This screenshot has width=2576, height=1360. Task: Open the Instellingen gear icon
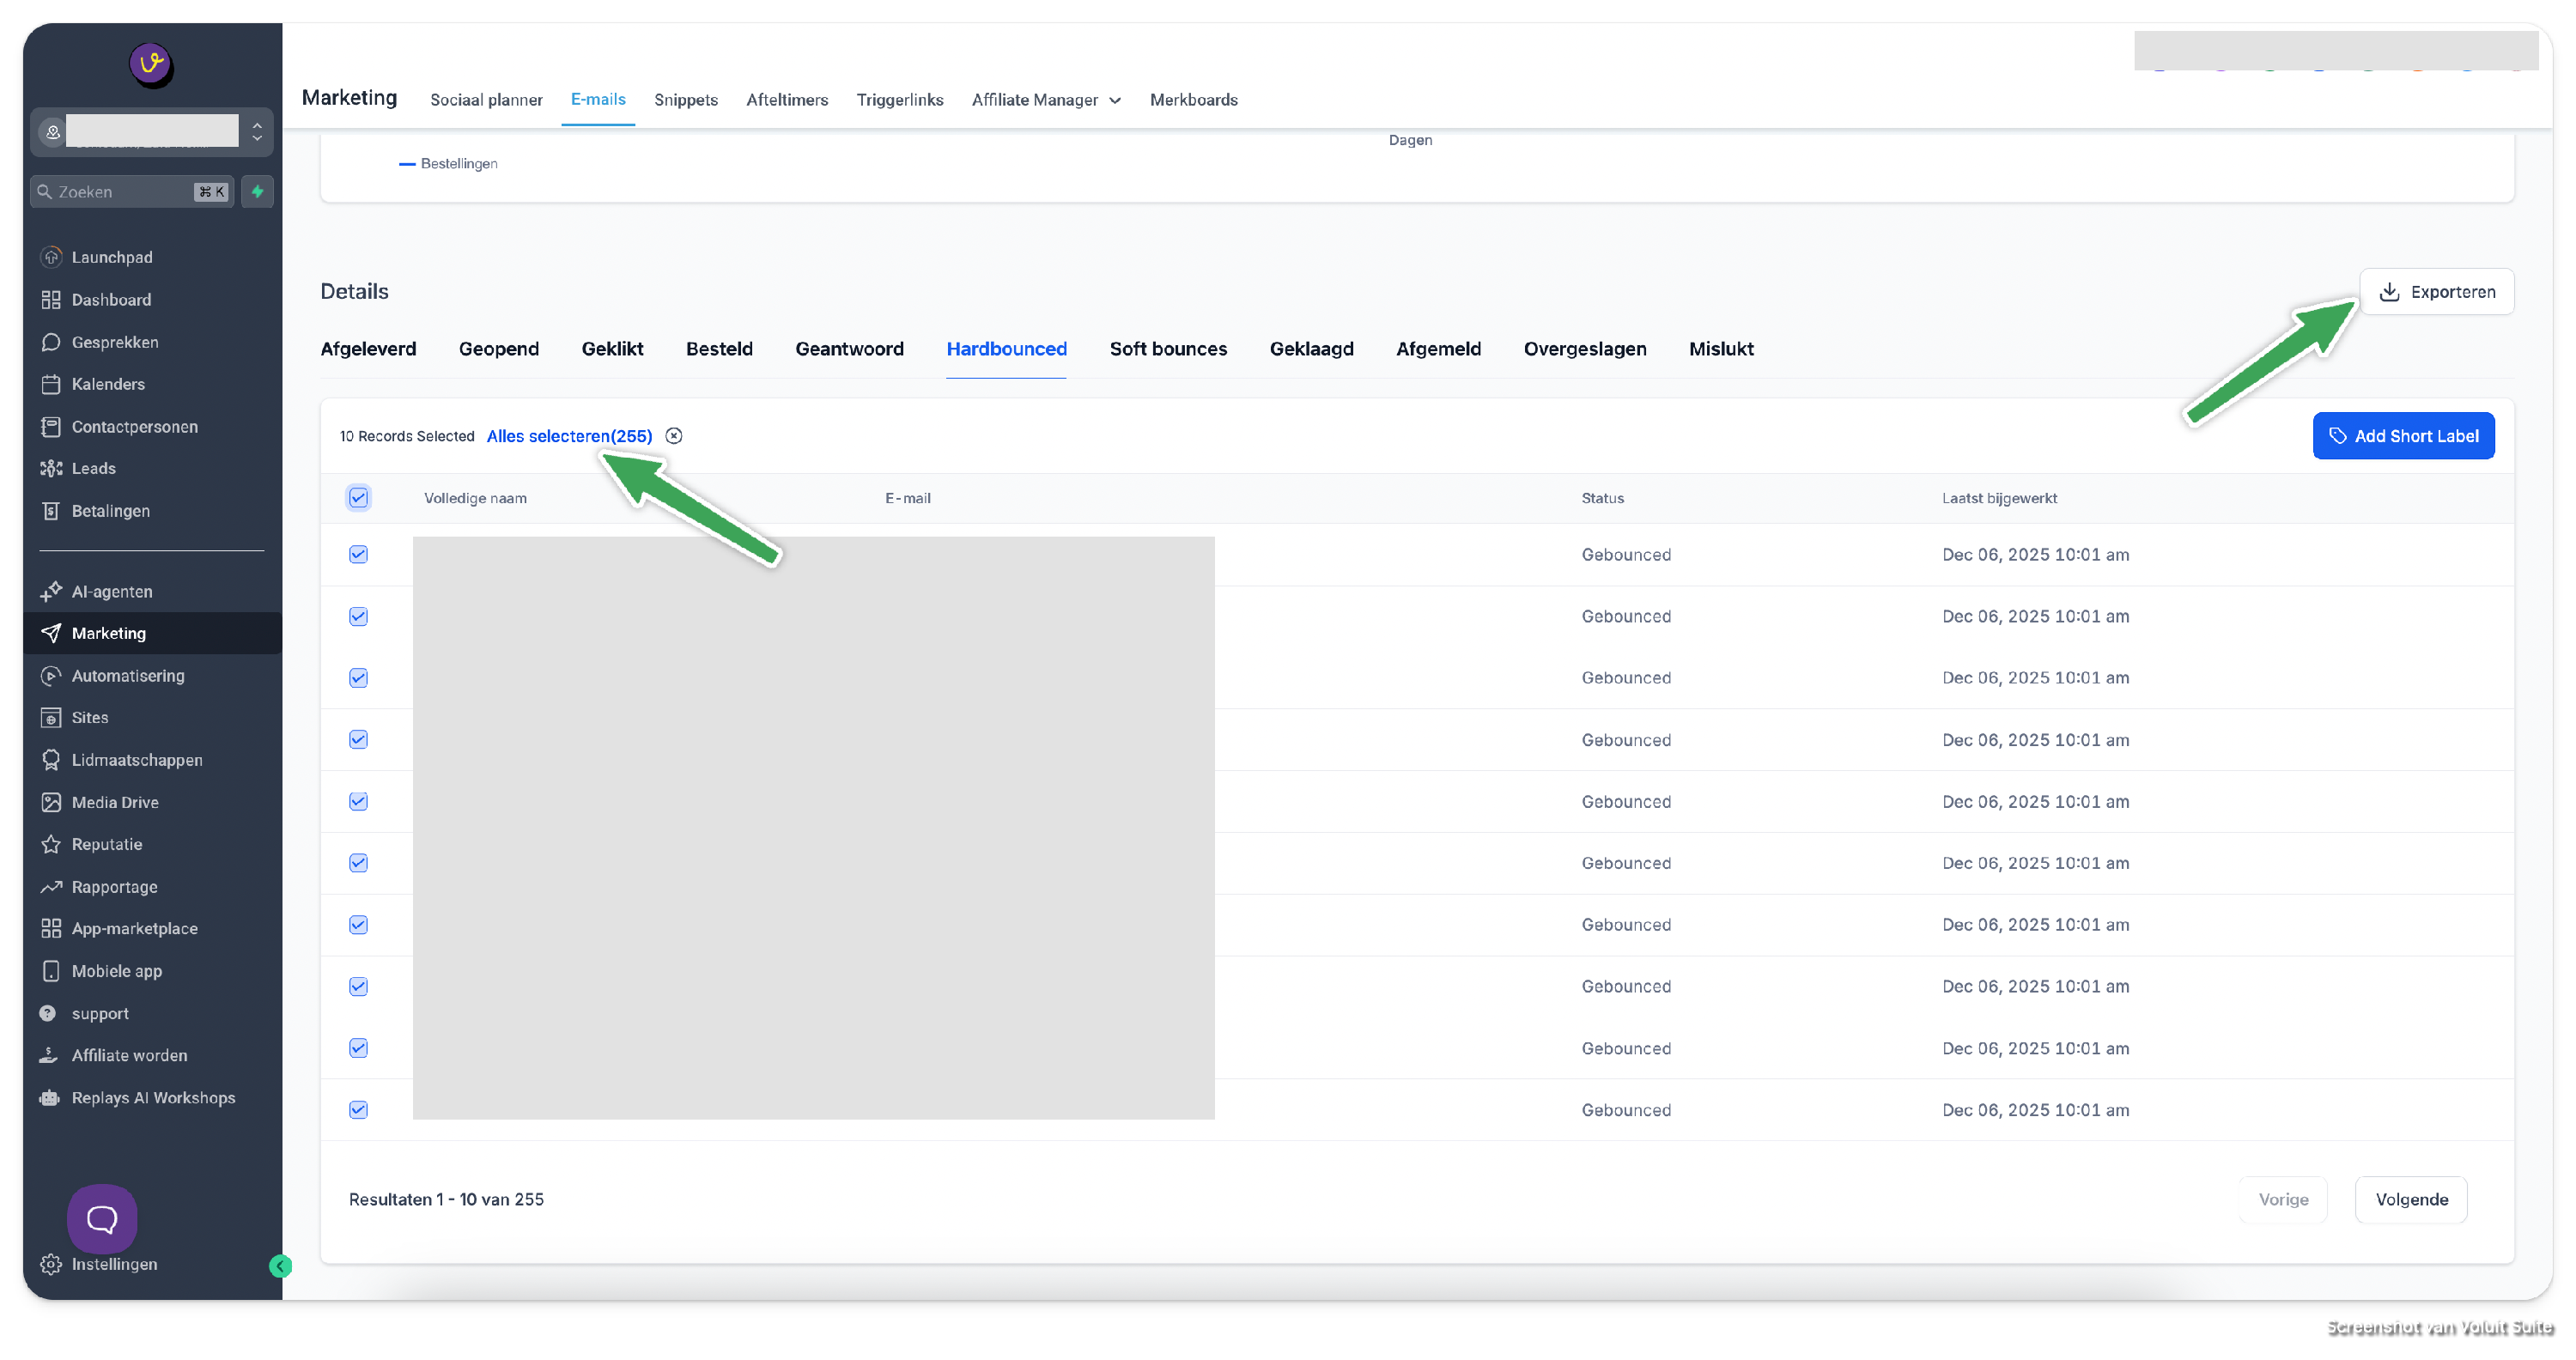(51, 1264)
